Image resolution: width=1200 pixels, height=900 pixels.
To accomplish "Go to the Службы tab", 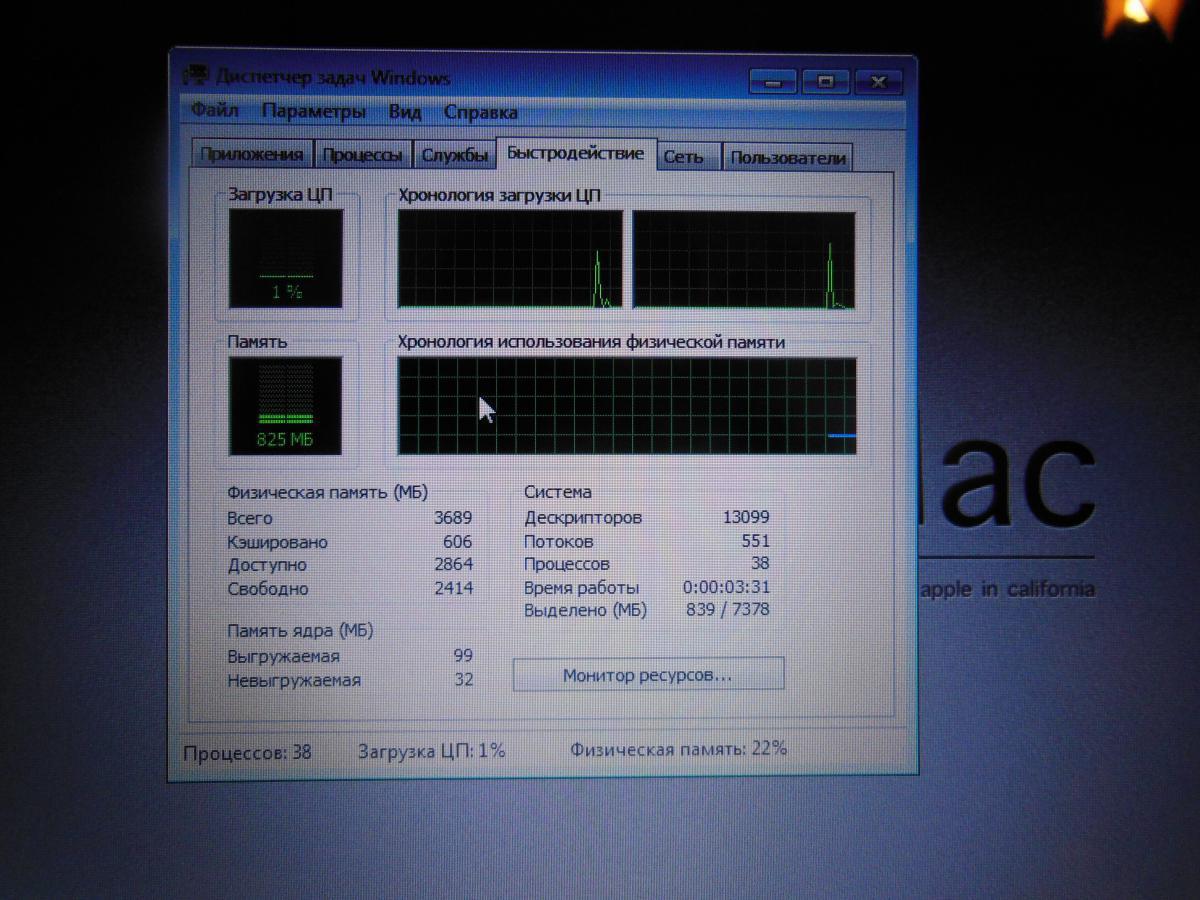I will (455, 155).
